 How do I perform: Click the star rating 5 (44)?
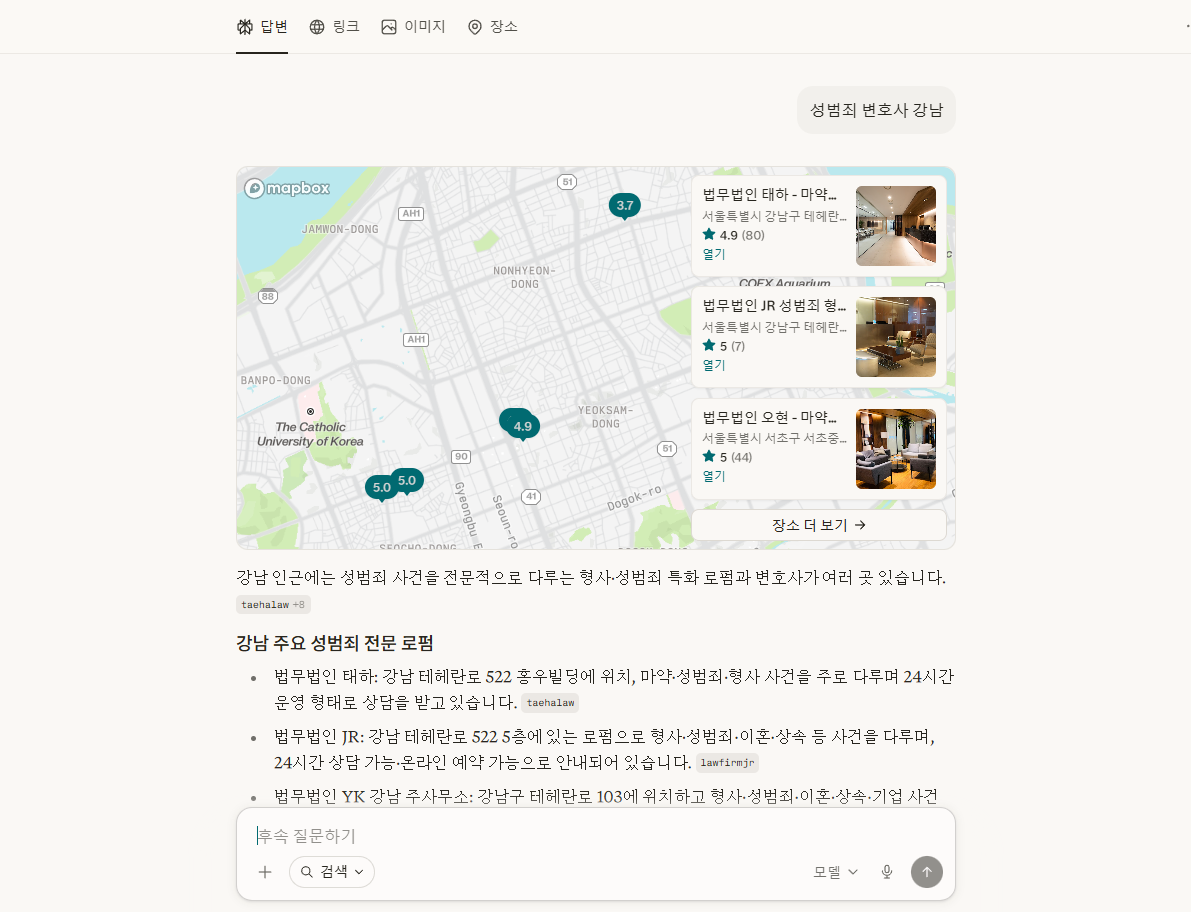[727, 456]
